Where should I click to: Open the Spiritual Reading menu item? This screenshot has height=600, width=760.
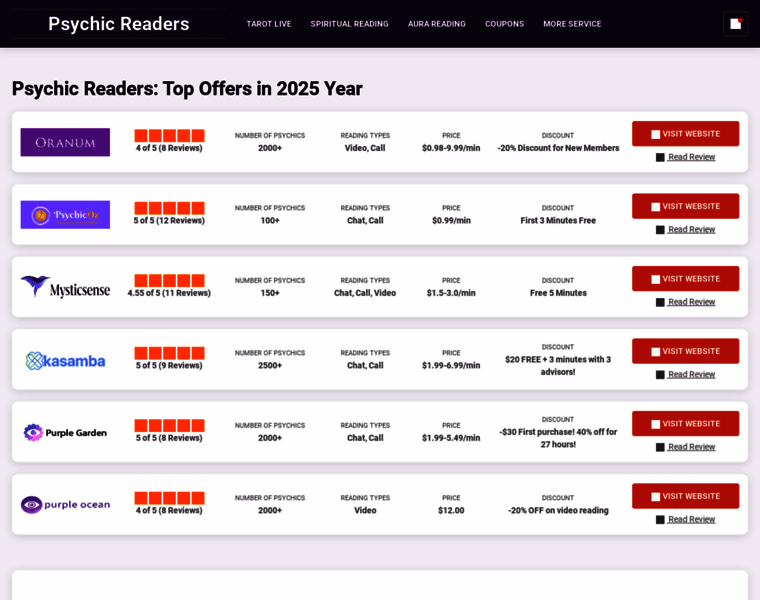[349, 24]
